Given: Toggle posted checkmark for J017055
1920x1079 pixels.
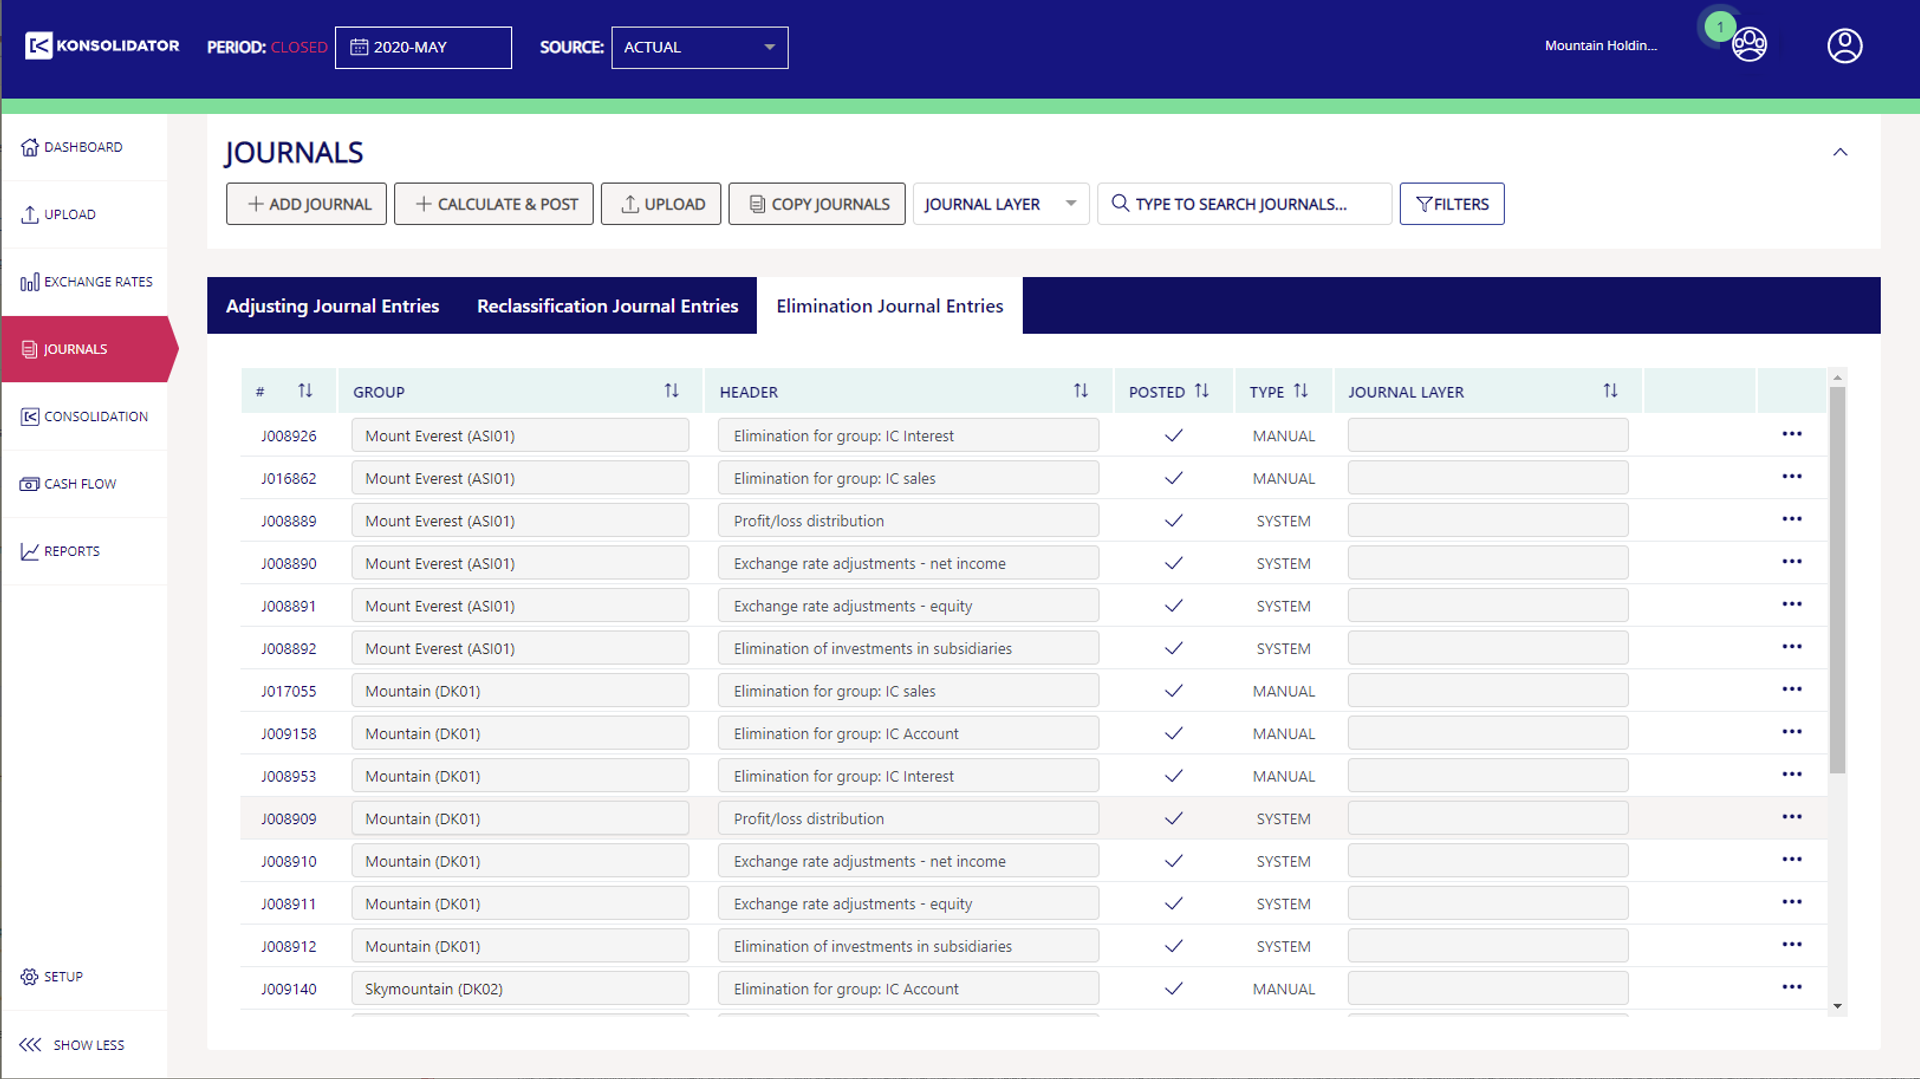Looking at the screenshot, I should (1173, 691).
